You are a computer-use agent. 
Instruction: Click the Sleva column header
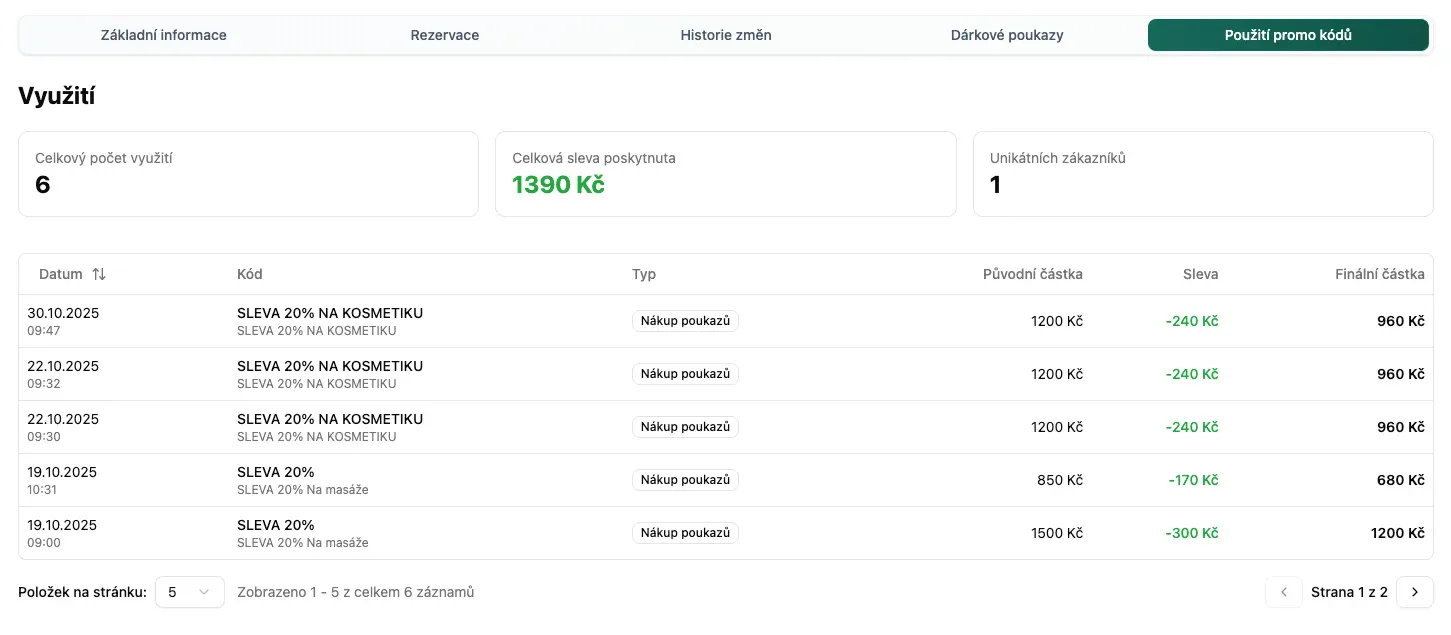tap(1200, 274)
